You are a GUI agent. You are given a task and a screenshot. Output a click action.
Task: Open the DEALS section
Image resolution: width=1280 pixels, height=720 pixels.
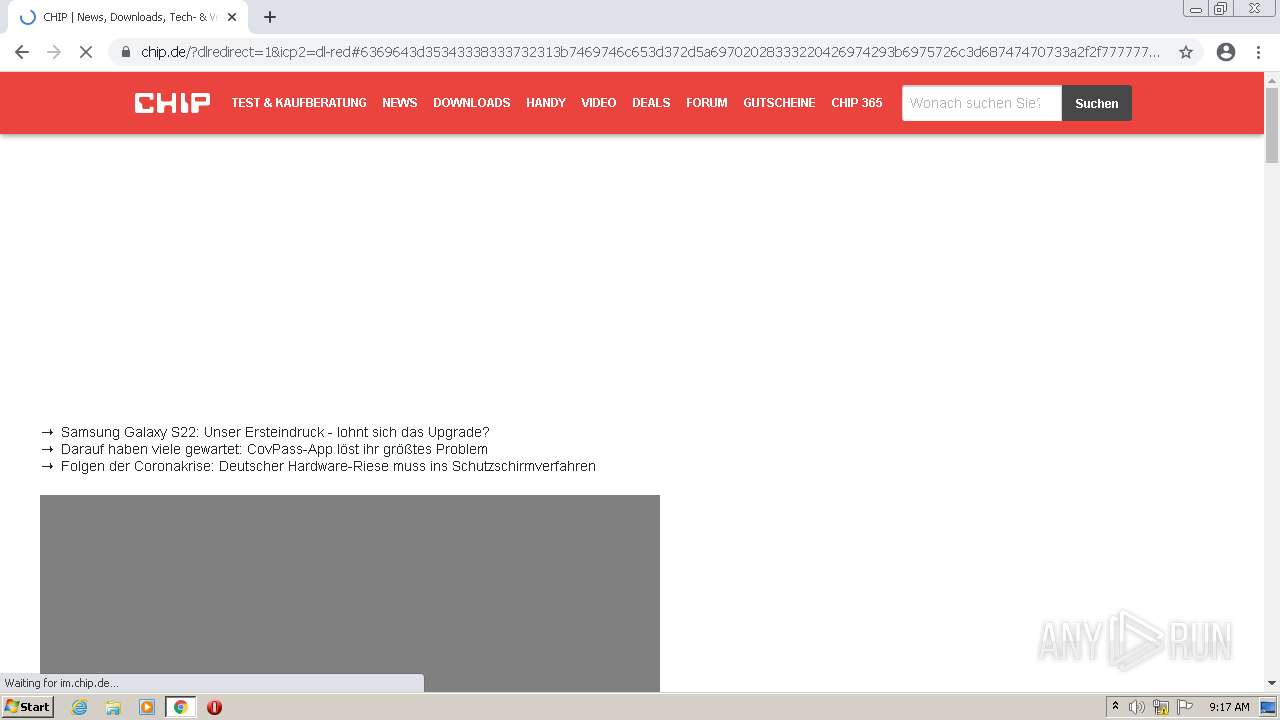point(651,103)
